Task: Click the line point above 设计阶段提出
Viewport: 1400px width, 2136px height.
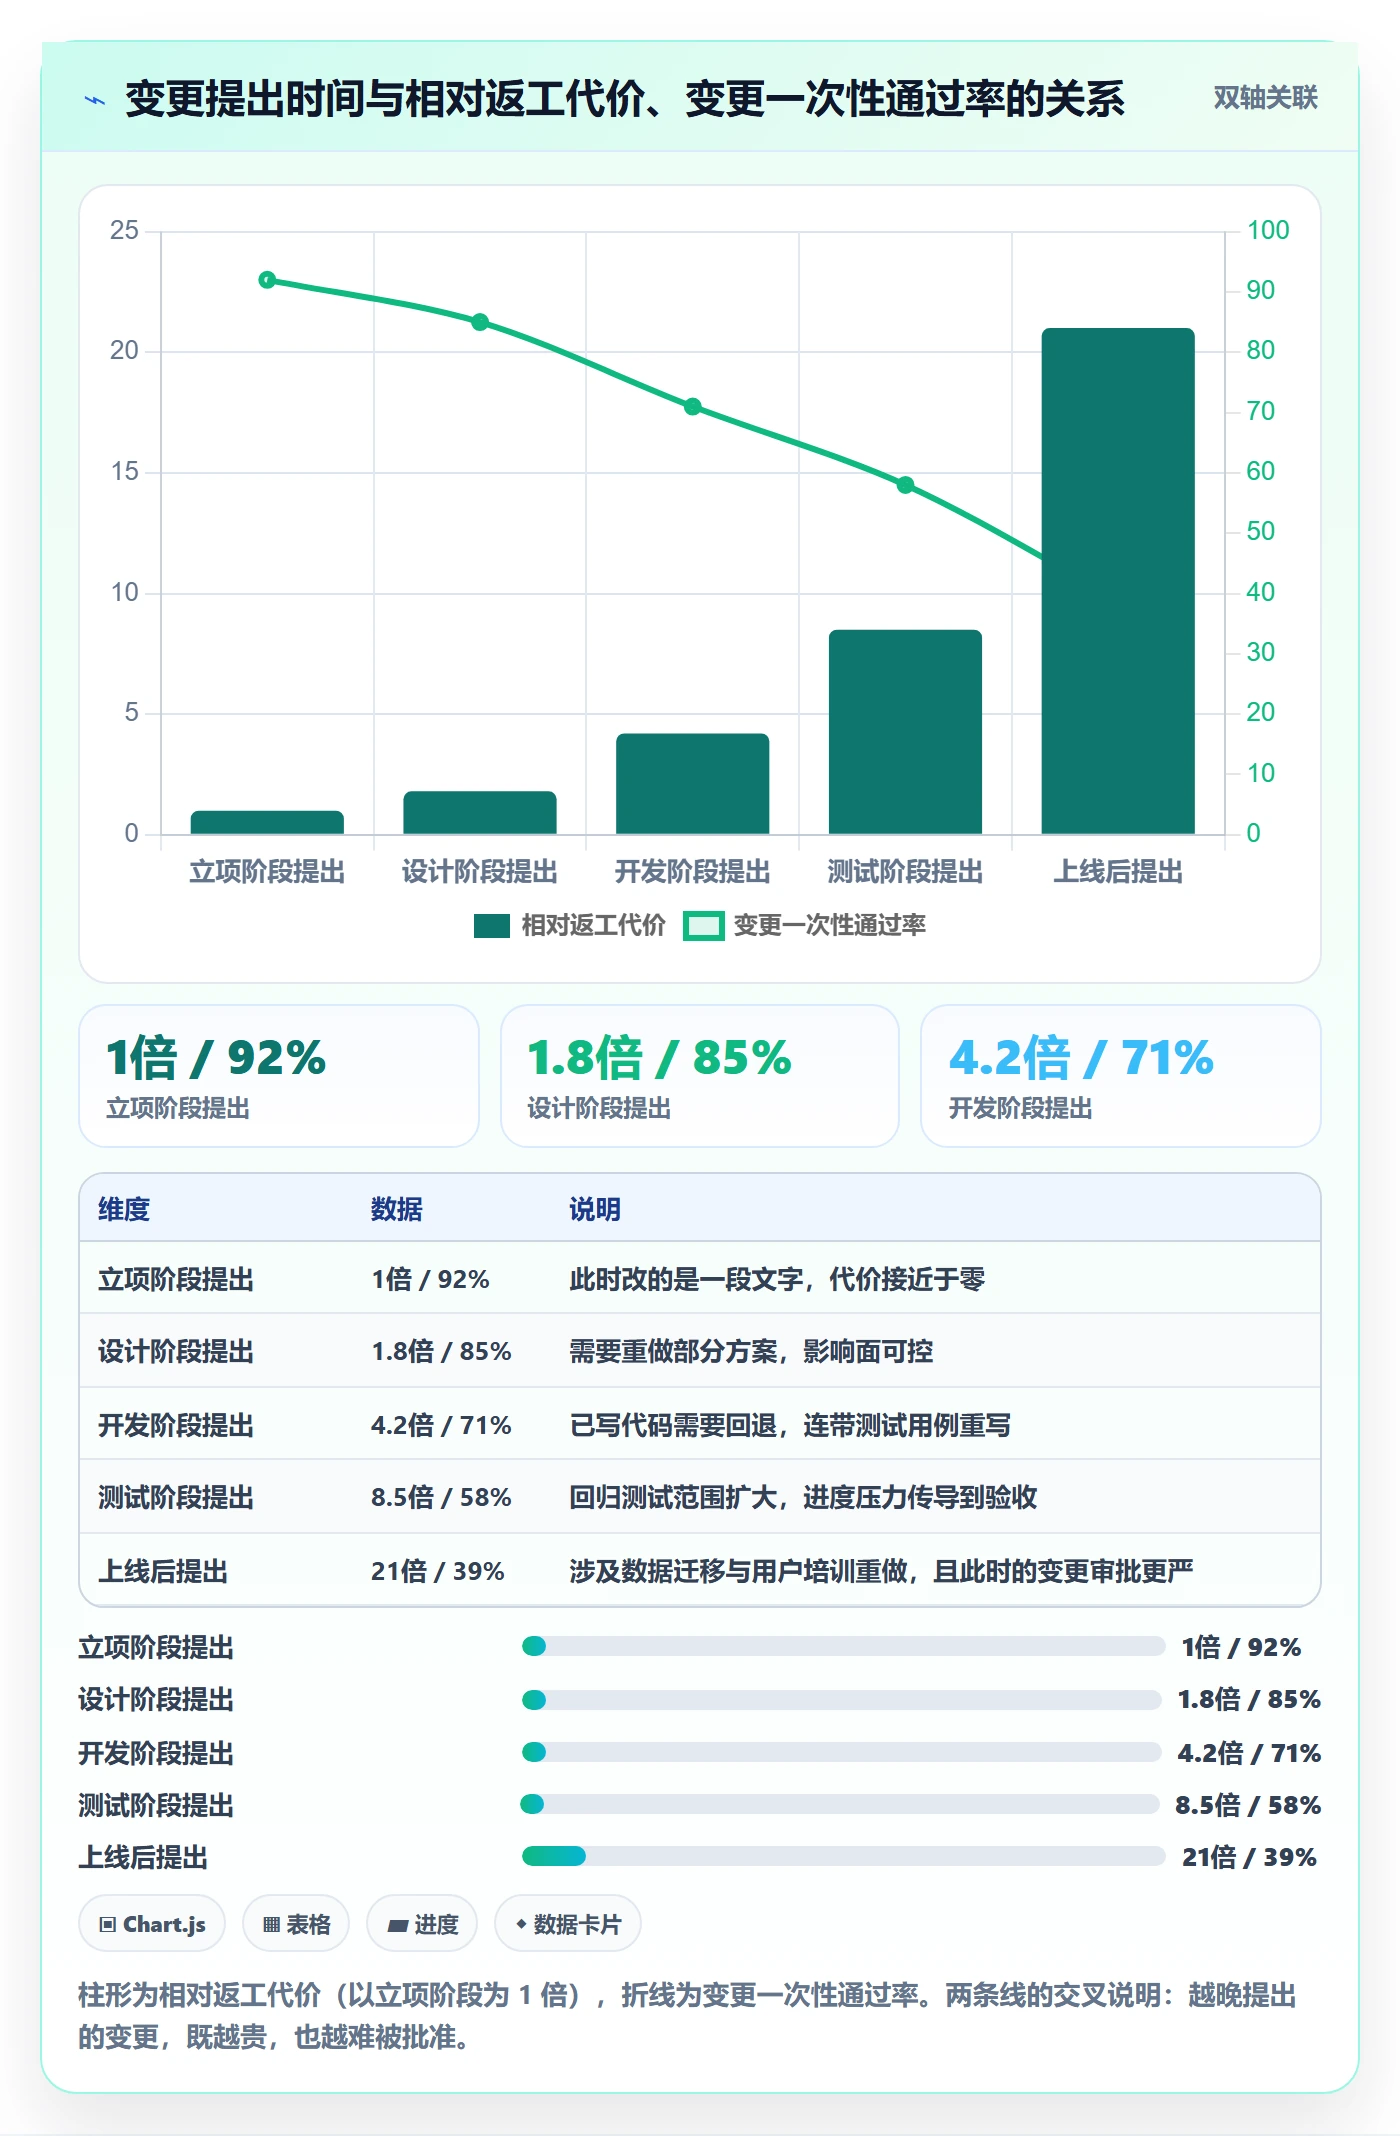Action: point(480,322)
